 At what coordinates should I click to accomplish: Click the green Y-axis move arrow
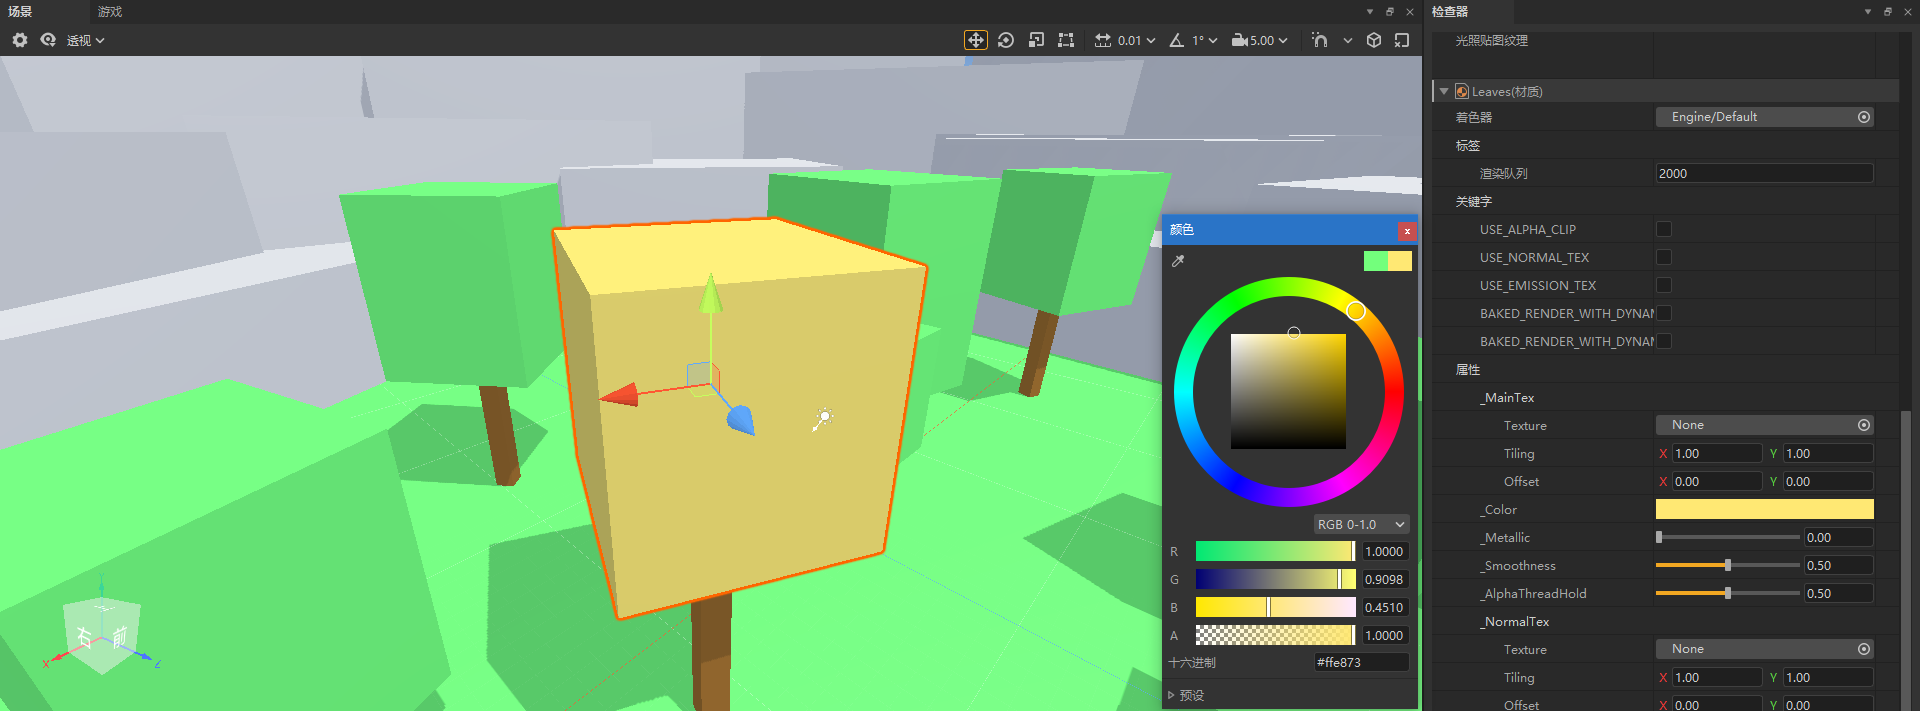[710, 294]
